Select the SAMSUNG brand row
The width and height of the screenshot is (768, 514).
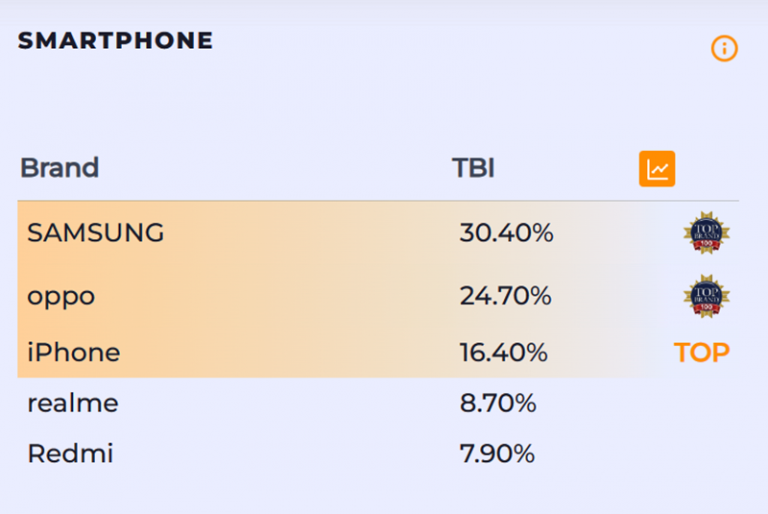(x=96, y=233)
